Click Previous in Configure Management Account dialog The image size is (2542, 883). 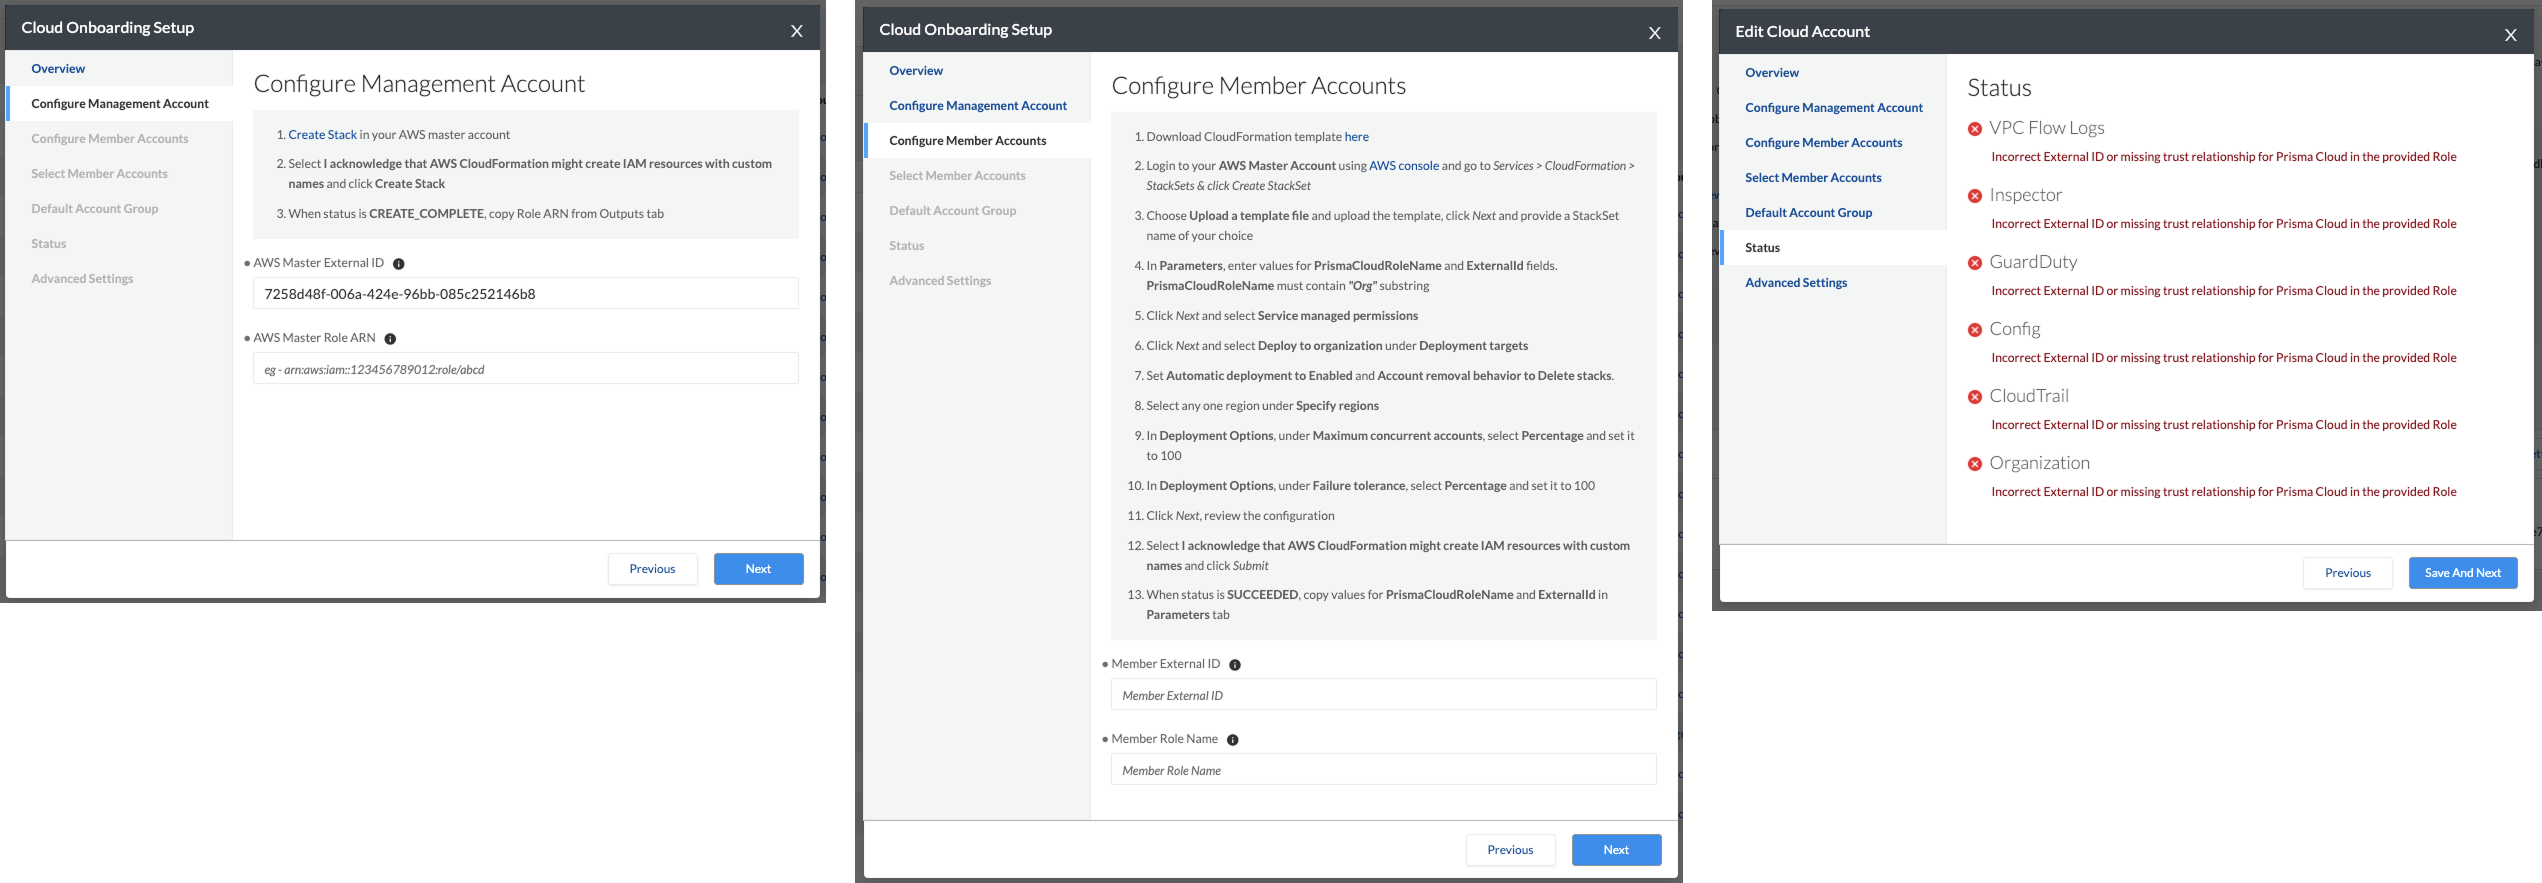click(x=652, y=569)
